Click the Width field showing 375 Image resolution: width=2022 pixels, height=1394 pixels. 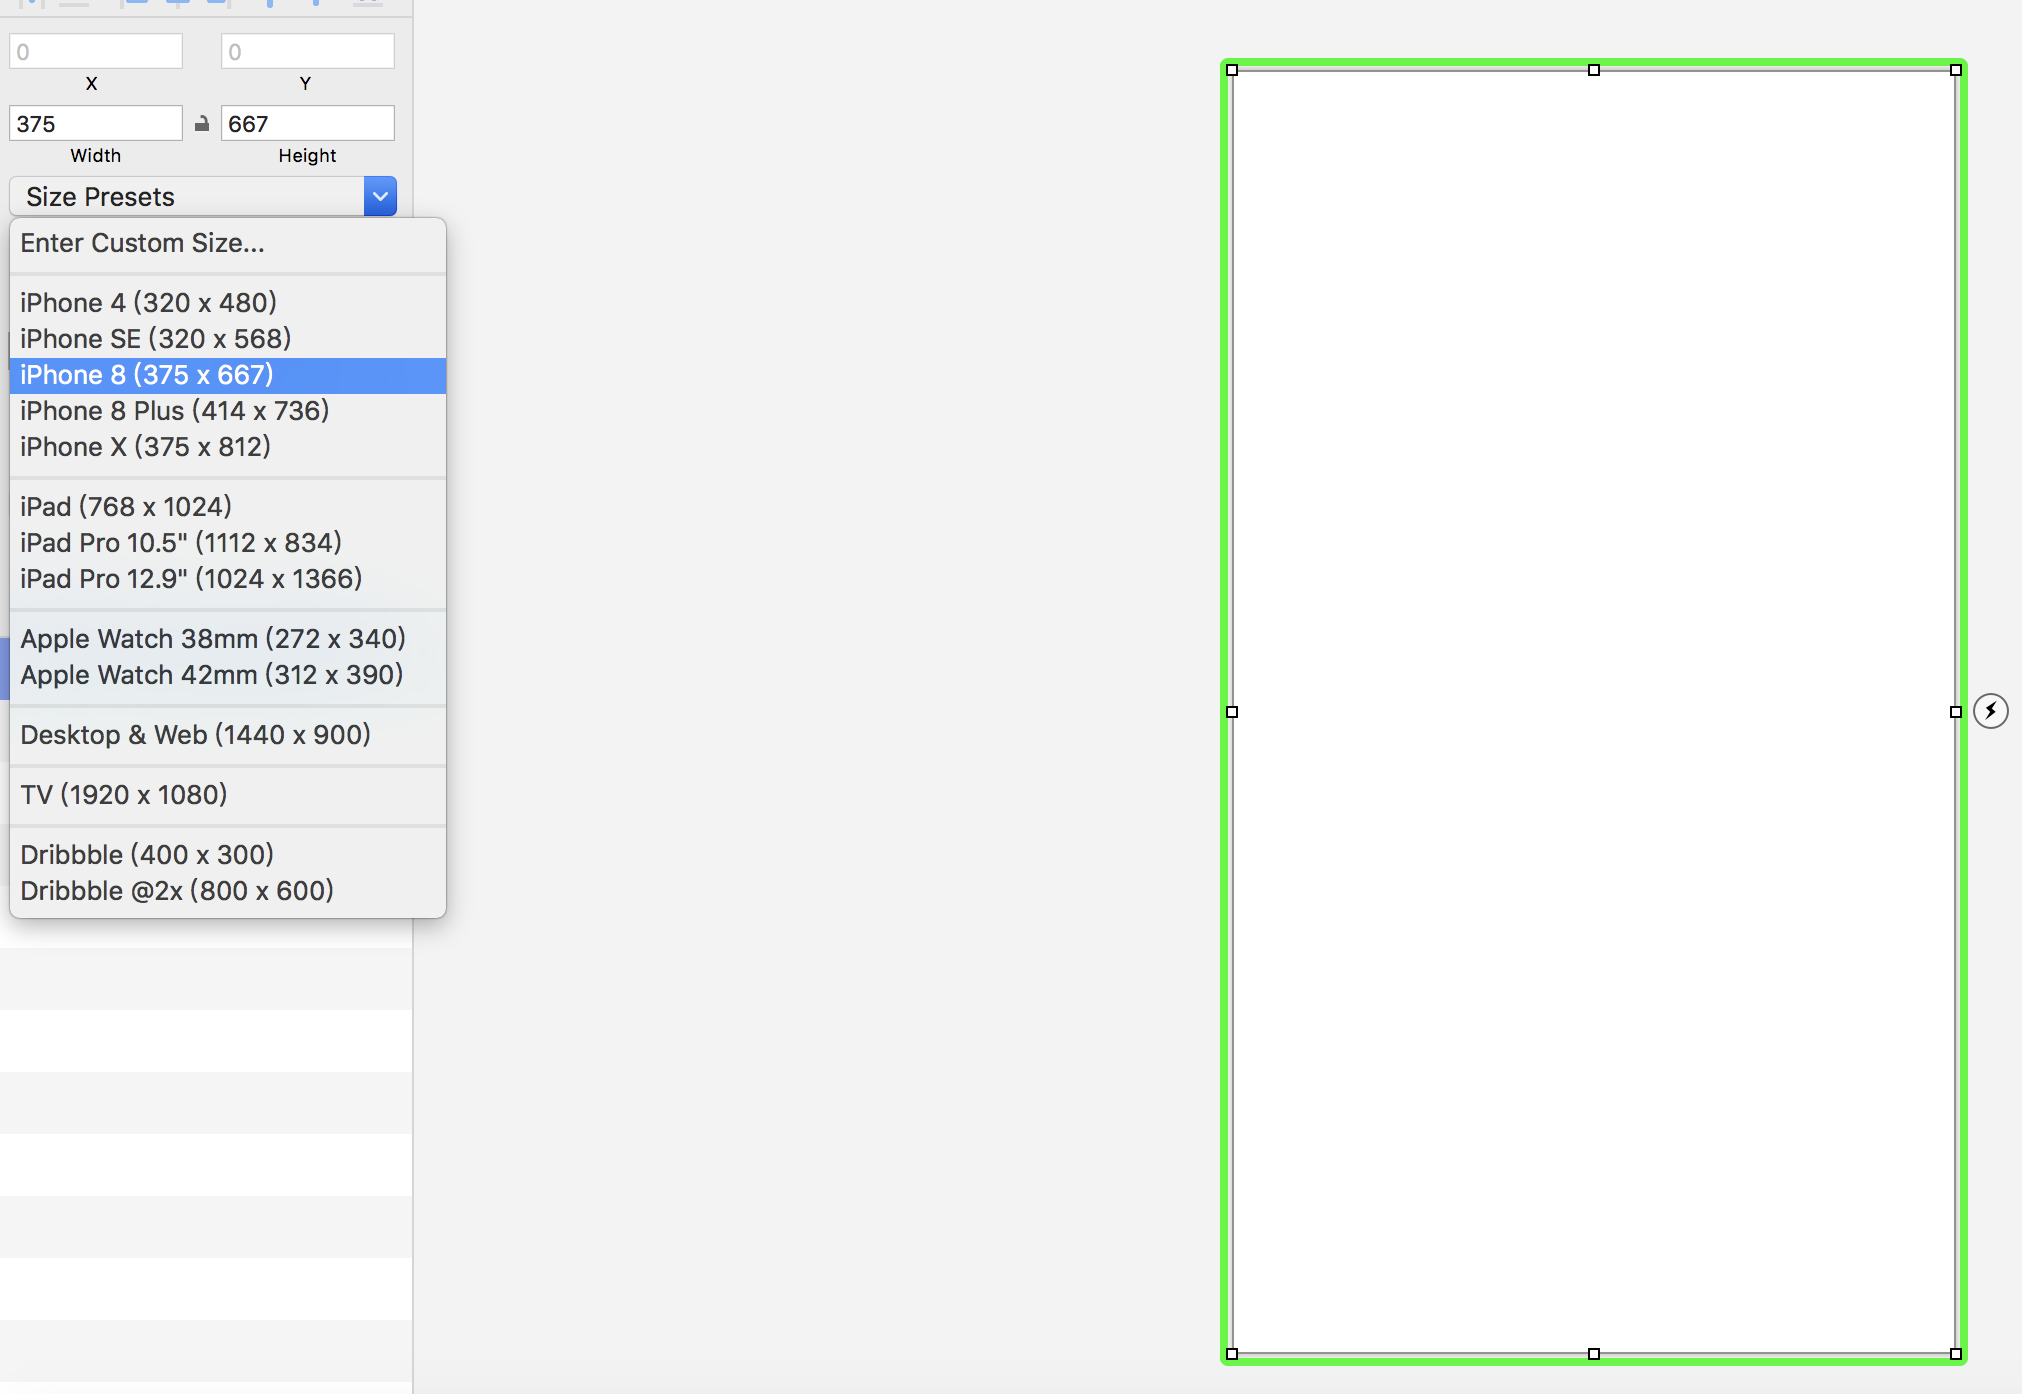click(95, 124)
